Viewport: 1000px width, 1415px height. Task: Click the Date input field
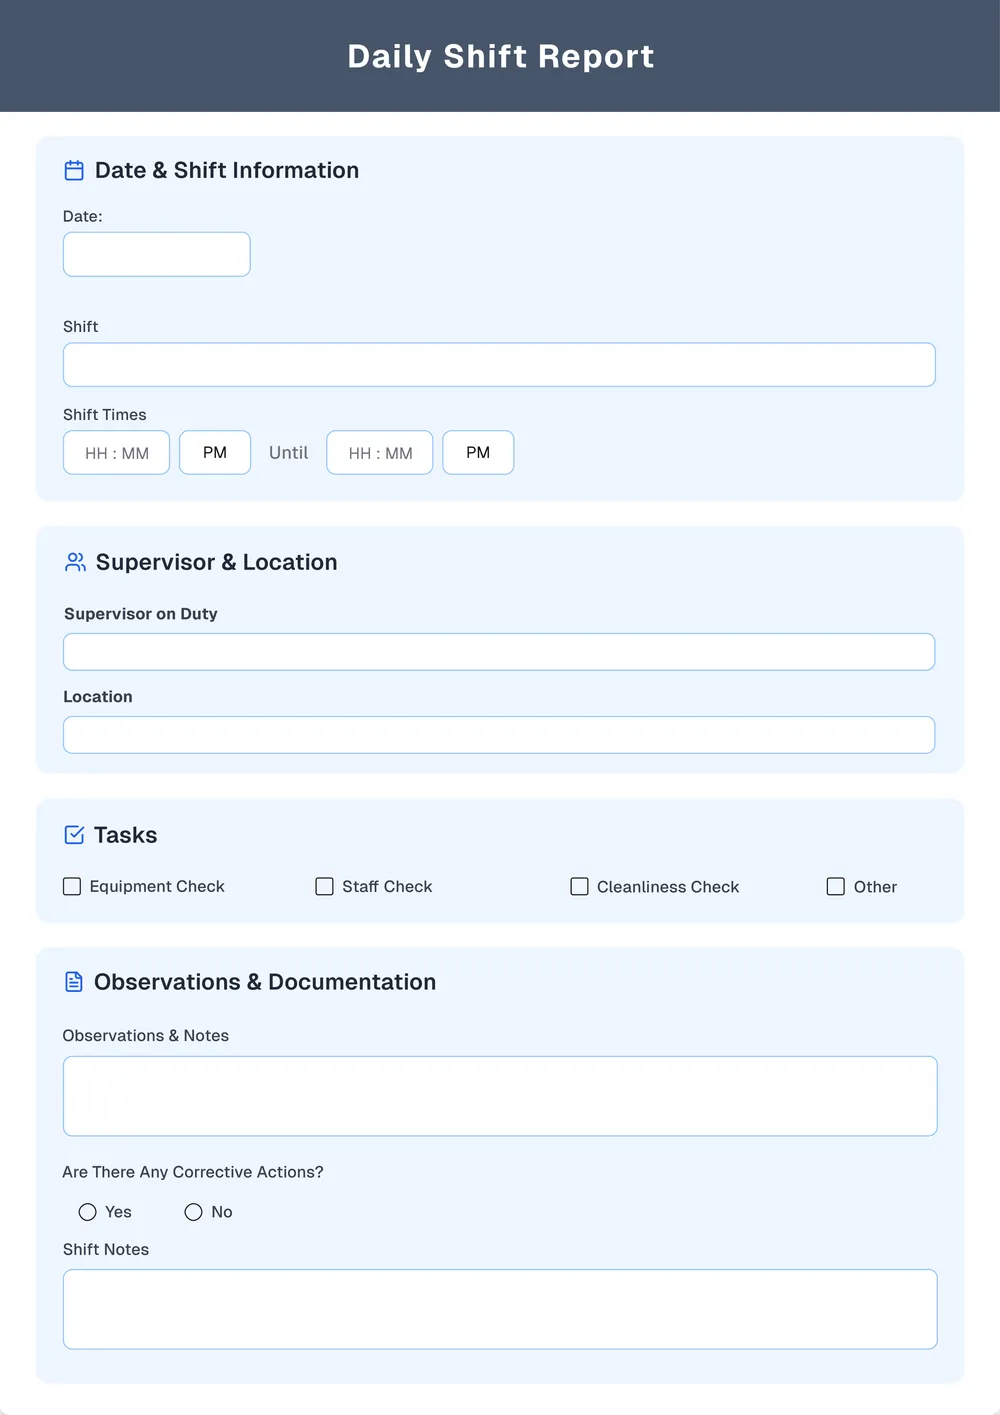point(156,254)
